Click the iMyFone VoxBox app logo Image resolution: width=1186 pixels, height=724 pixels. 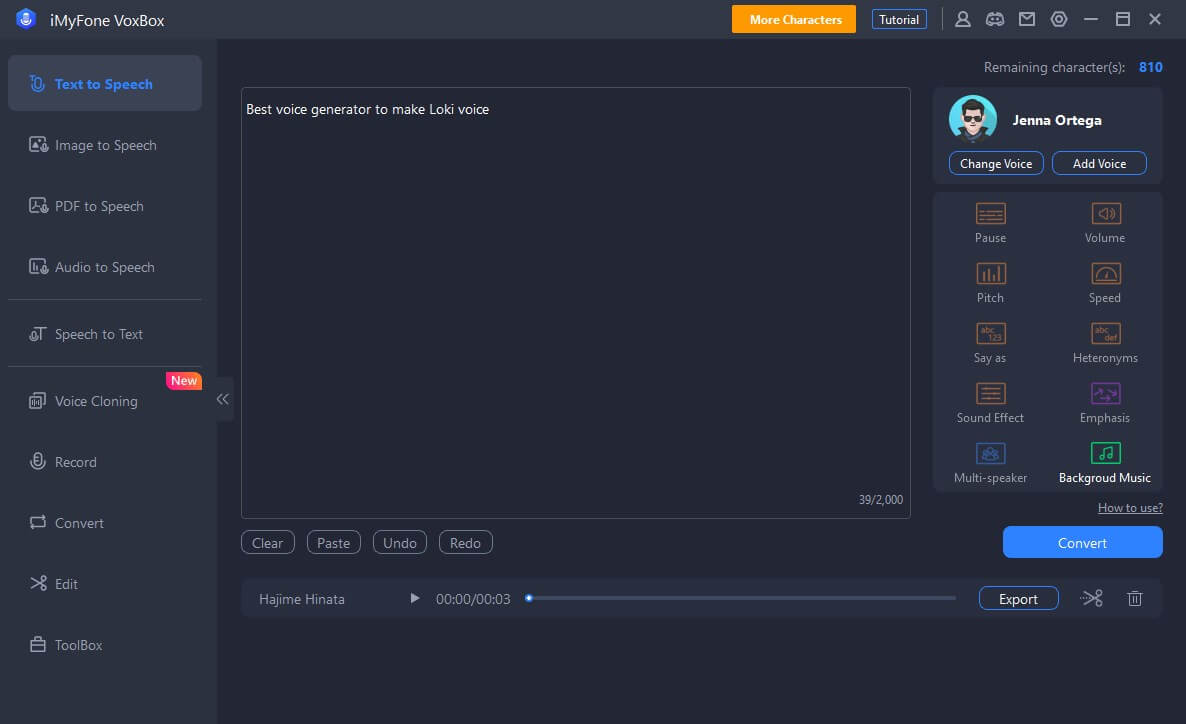[26, 19]
